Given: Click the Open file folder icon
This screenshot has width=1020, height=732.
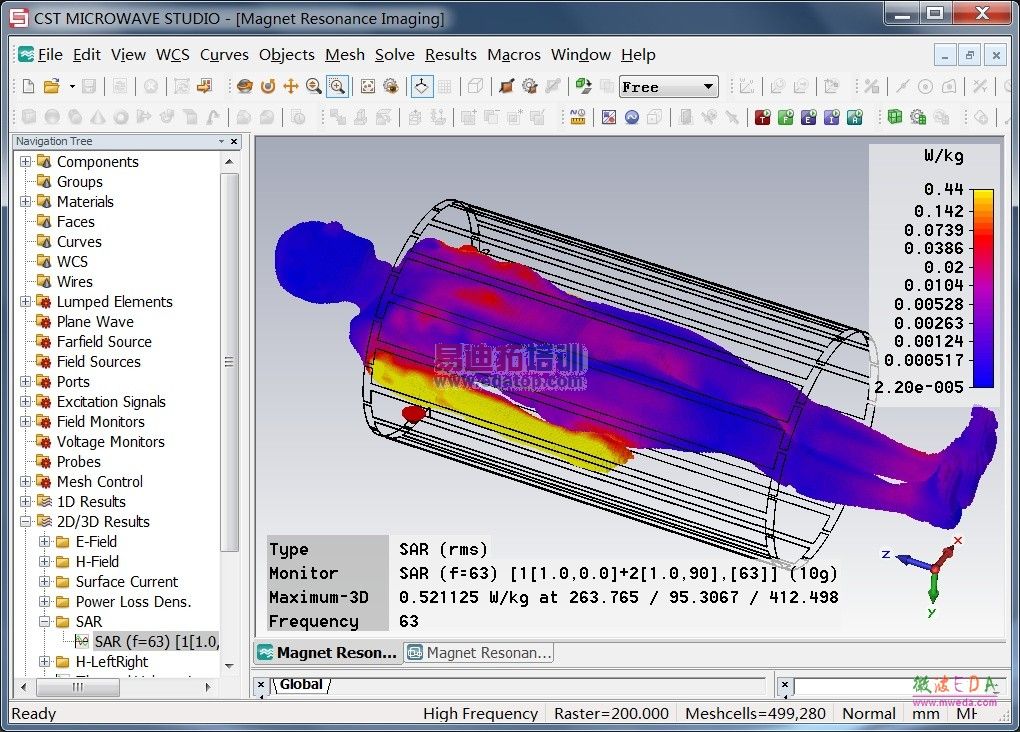Looking at the screenshot, I should 51,87.
